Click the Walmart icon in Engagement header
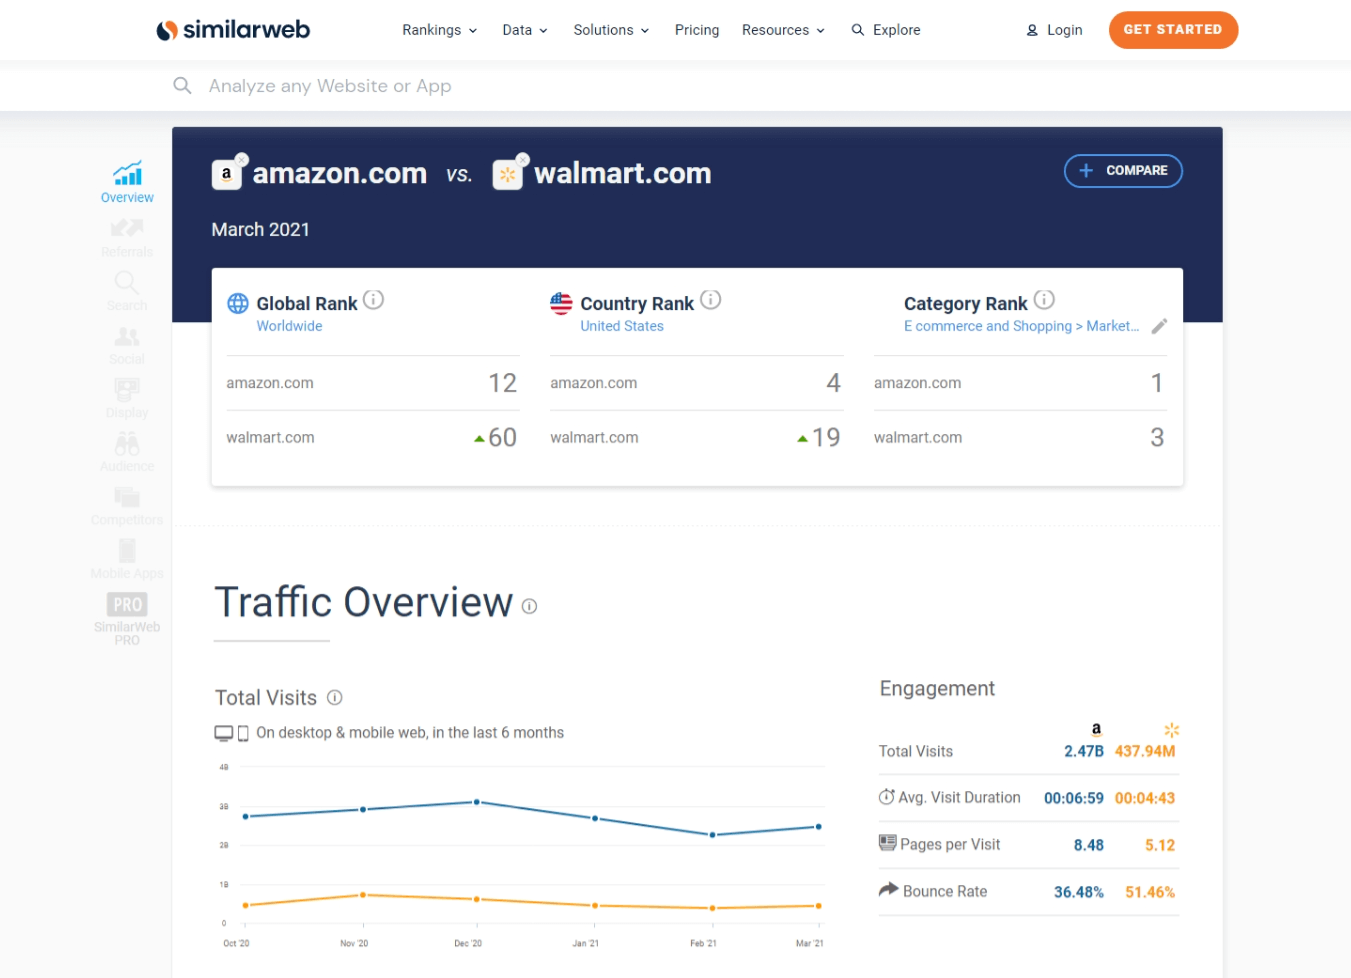The width and height of the screenshot is (1351, 978). [1172, 730]
